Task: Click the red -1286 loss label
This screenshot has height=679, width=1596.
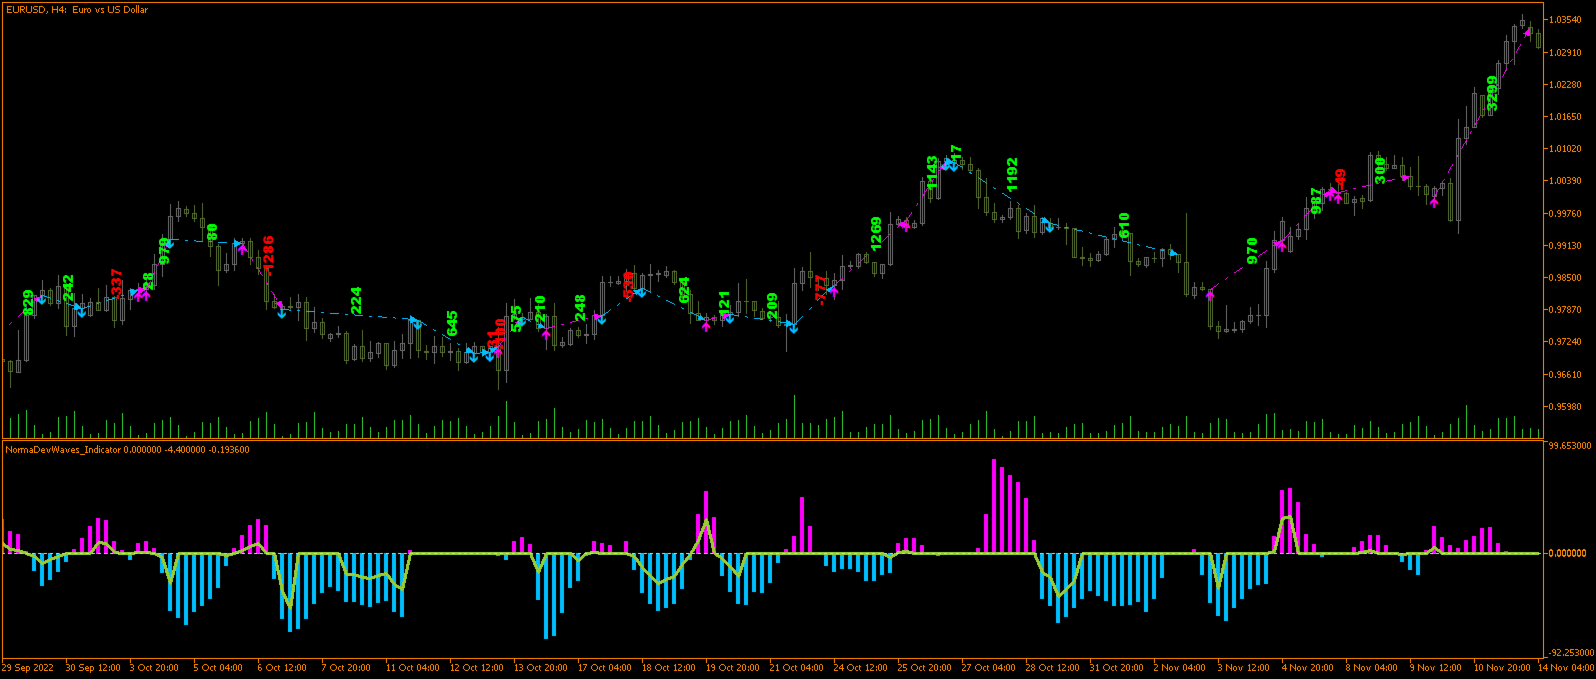Action: 268,254
